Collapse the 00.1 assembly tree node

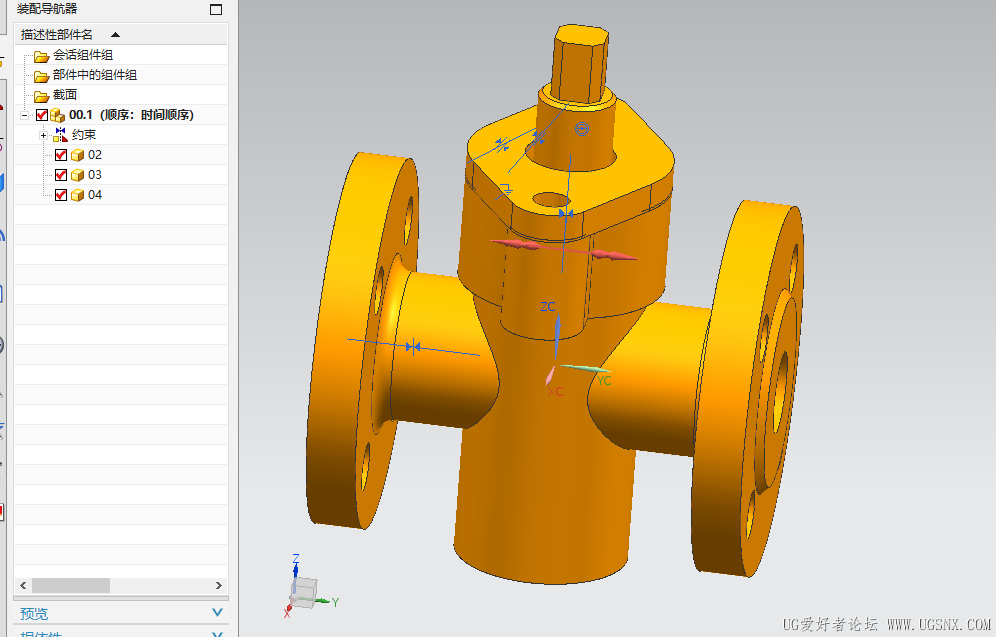point(24,116)
